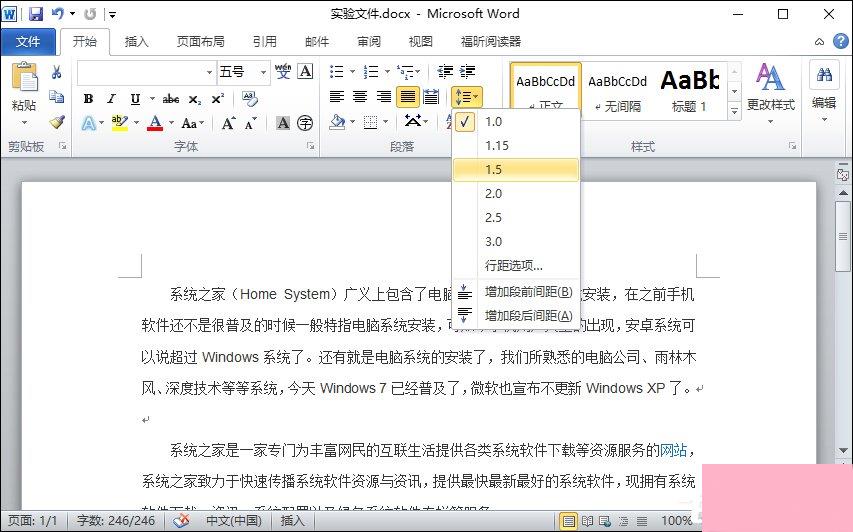Click the Grow Font icon
The image size is (853, 532).
228,123
